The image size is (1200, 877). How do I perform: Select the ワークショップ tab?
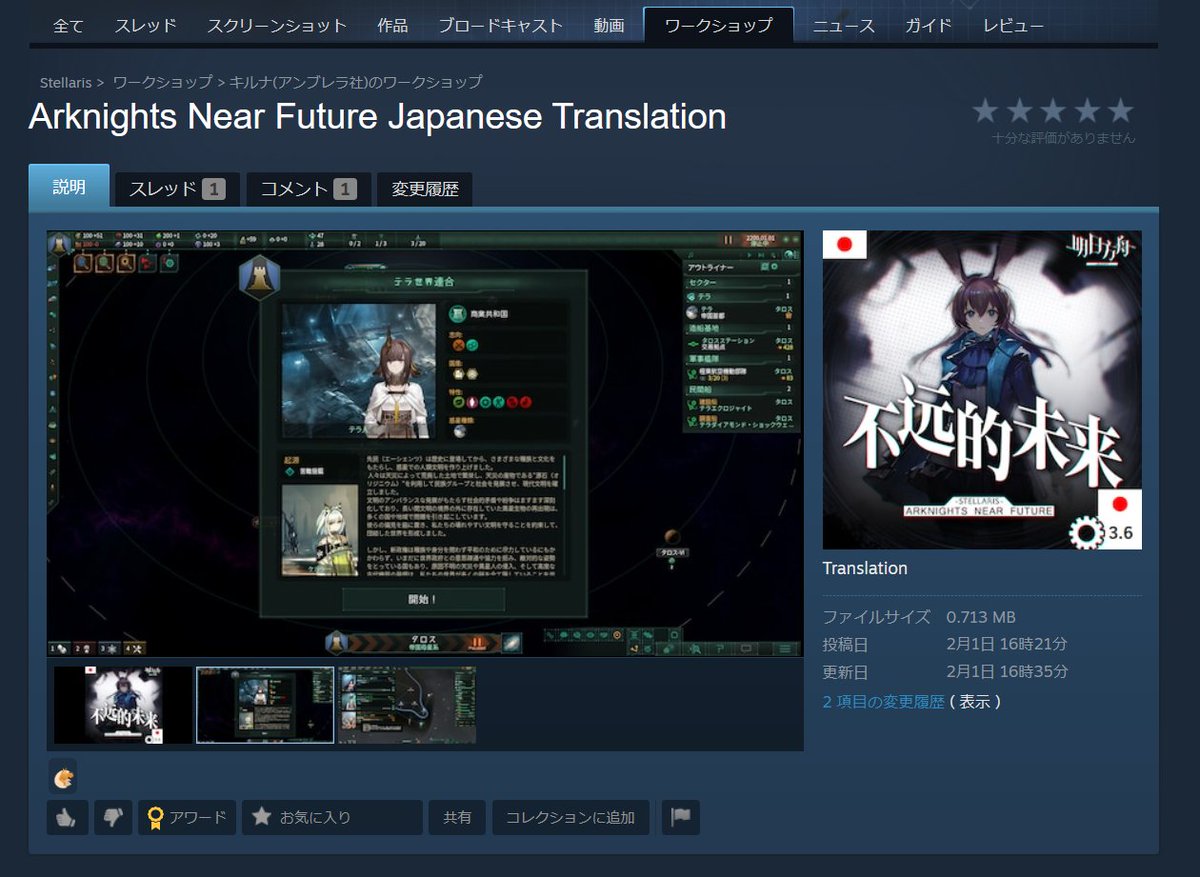[x=718, y=26]
